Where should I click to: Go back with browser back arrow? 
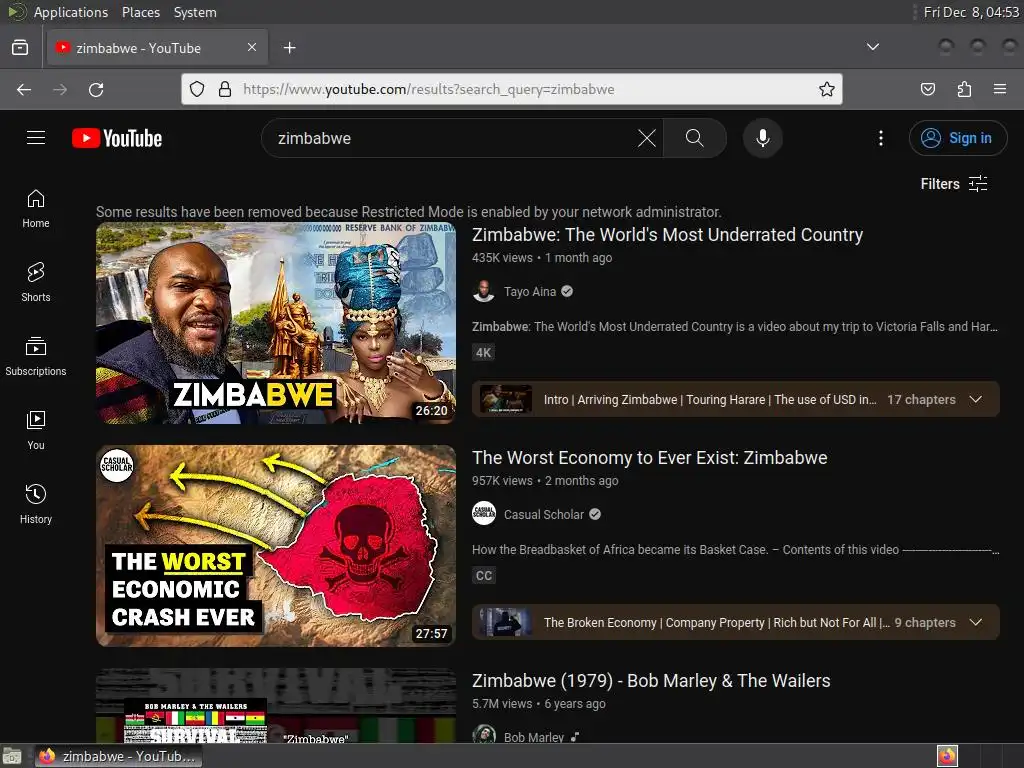[24, 89]
